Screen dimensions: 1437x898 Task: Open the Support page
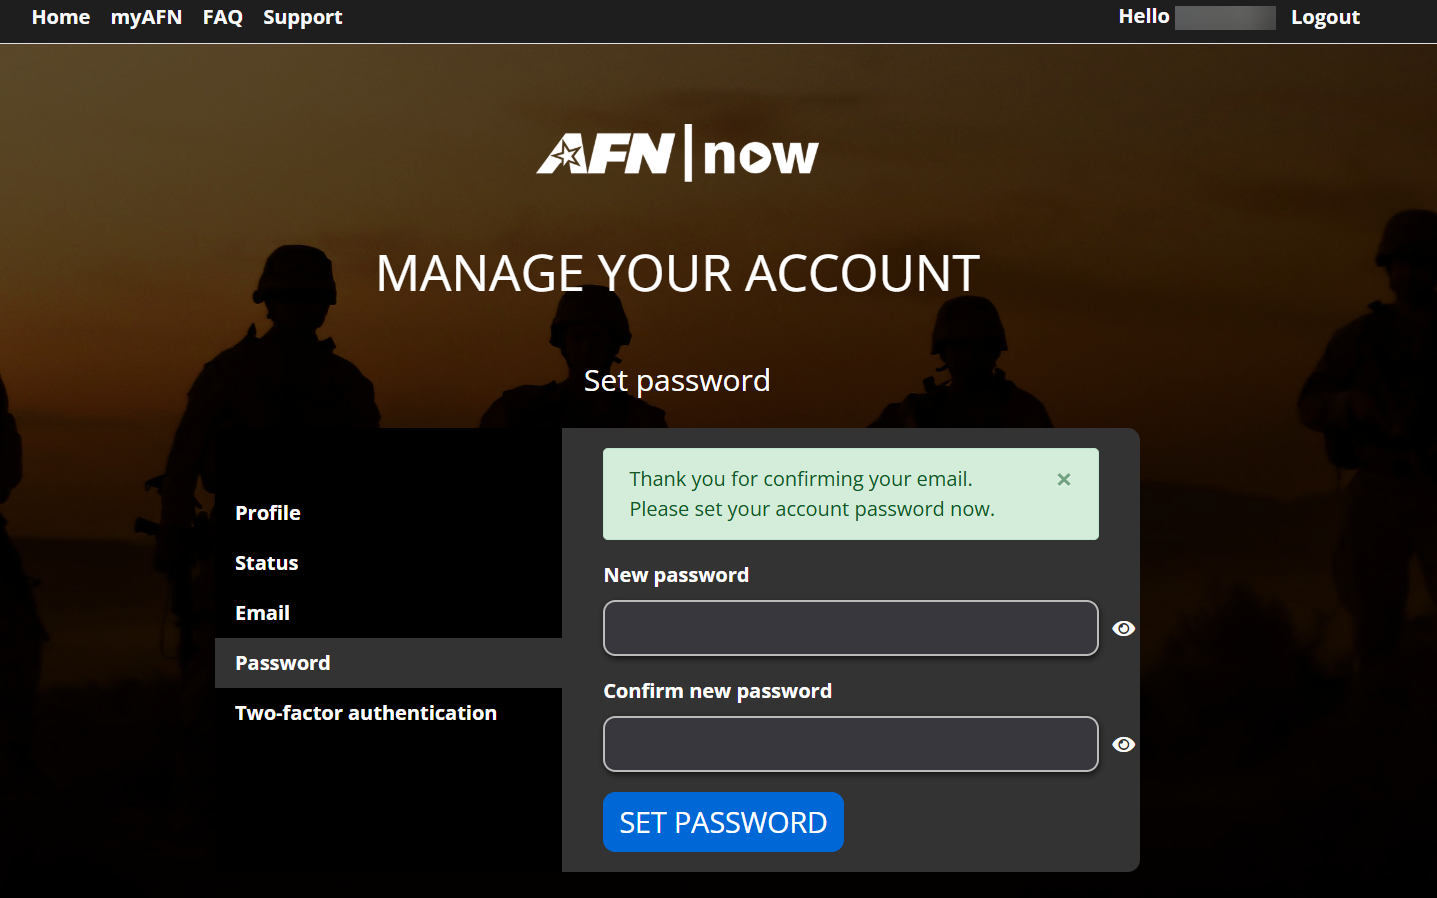tap(303, 17)
